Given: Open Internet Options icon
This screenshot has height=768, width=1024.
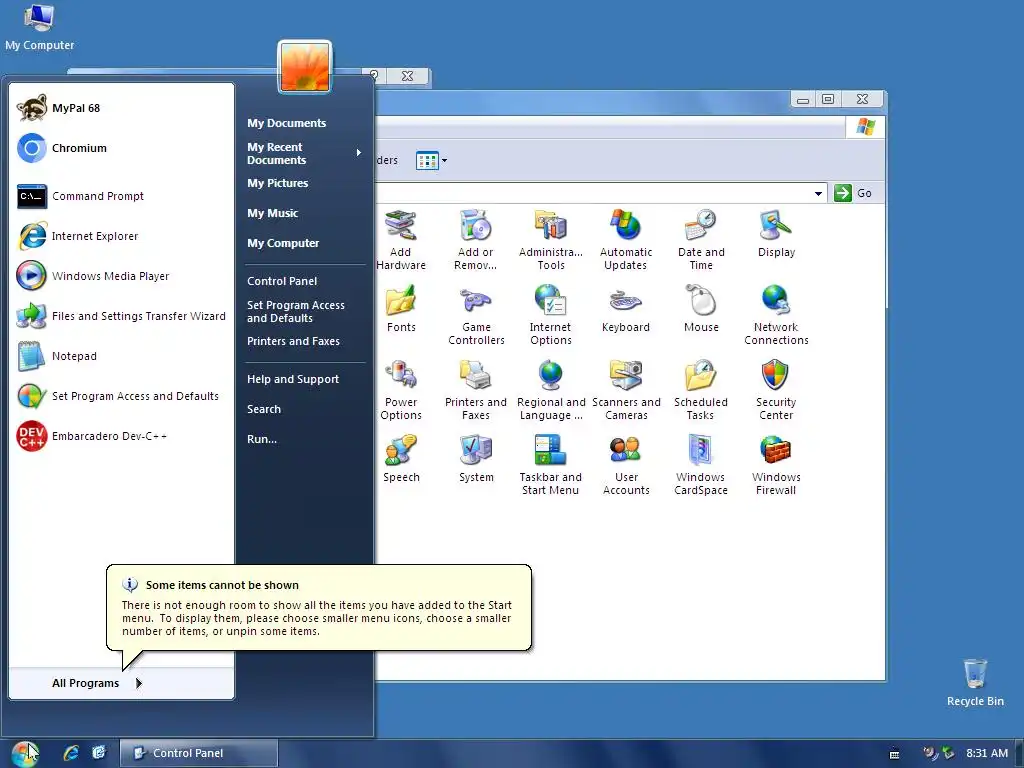Looking at the screenshot, I should click(551, 315).
